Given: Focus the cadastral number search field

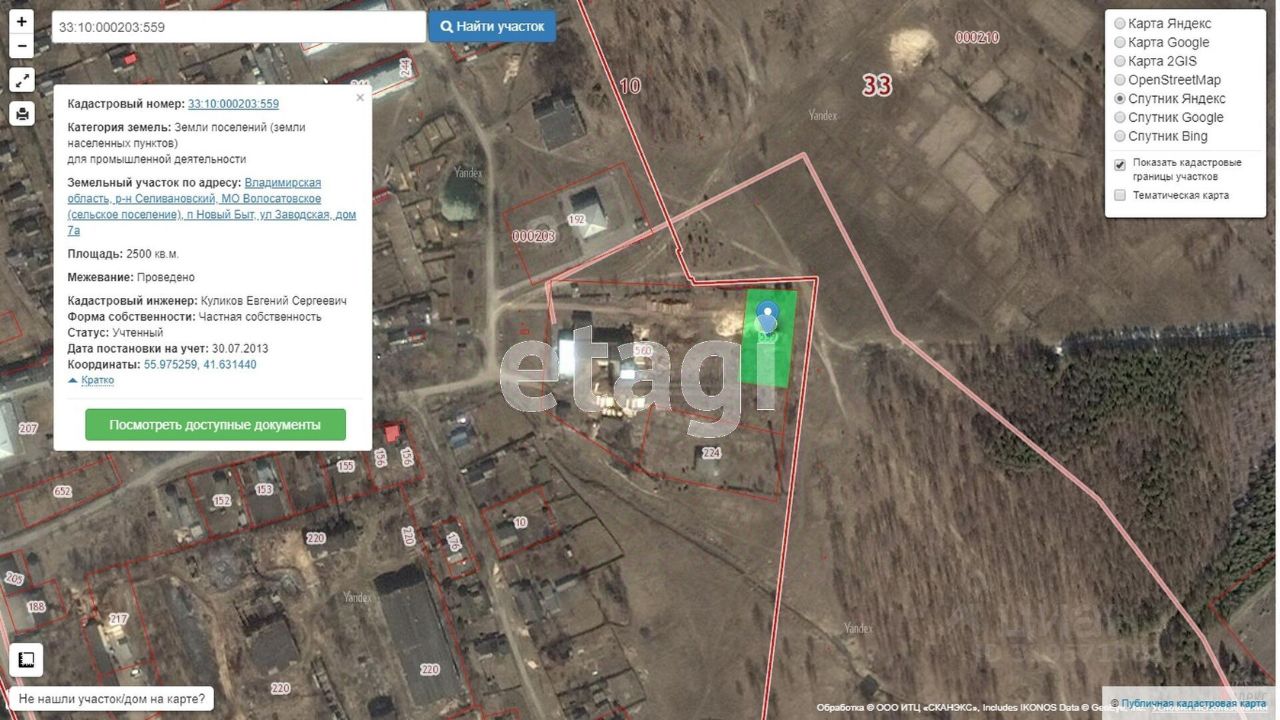Looking at the screenshot, I should pos(238,27).
